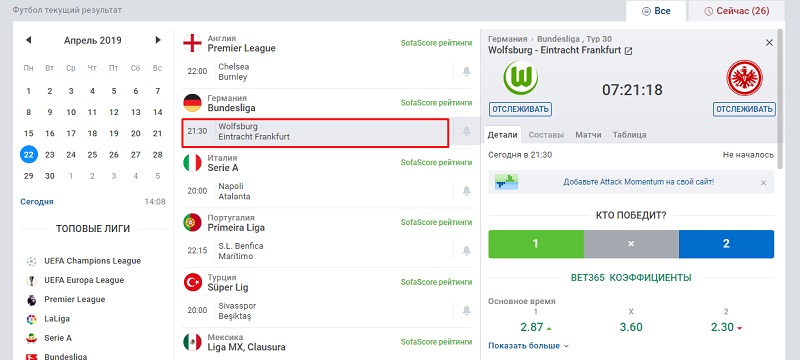
Task: Click Сегодня link under calendar
Action: (37, 202)
